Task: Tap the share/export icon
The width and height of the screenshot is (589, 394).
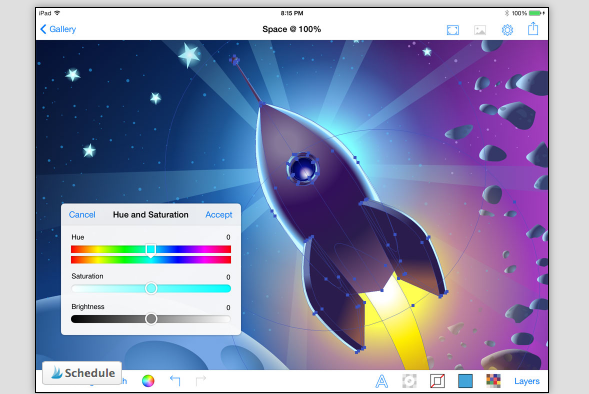Action: point(533,29)
